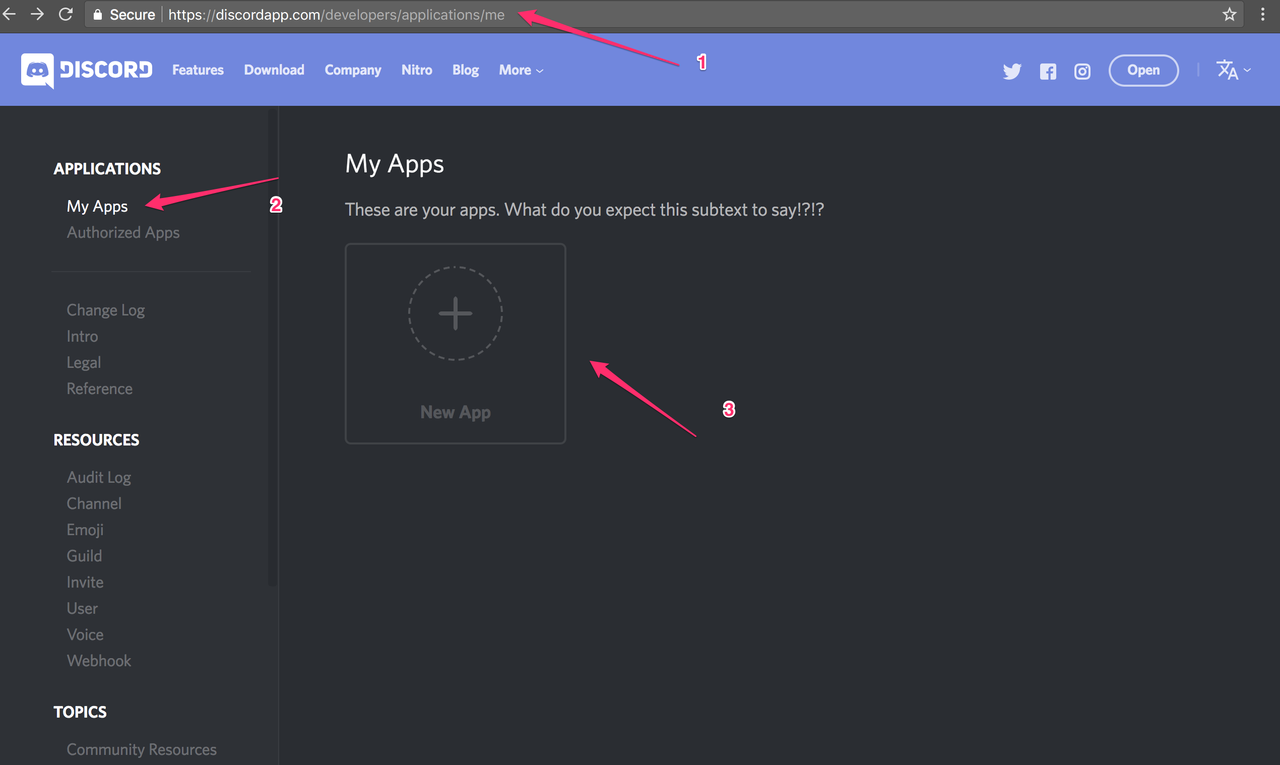Open Discord's Twitter page via its icon
Image resolution: width=1280 pixels, height=765 pixels.
pos(1012,70)
